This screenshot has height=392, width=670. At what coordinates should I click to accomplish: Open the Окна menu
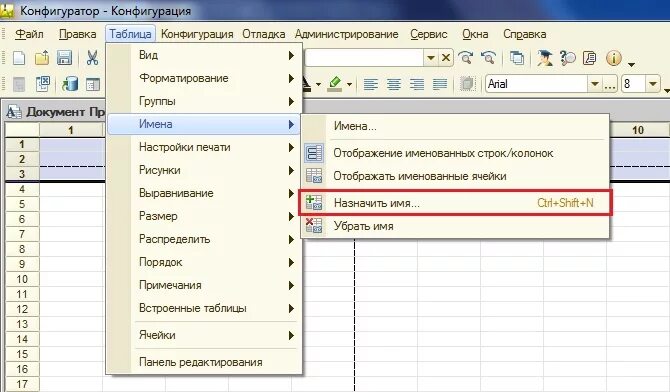475,34
